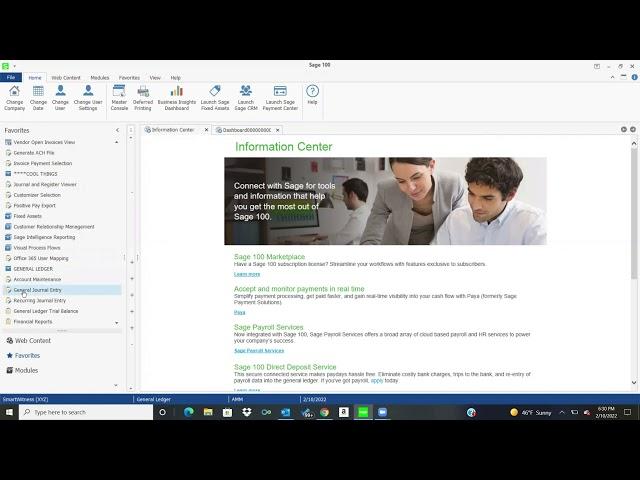
Task: Open the File menu
Action: click(11, 78)
